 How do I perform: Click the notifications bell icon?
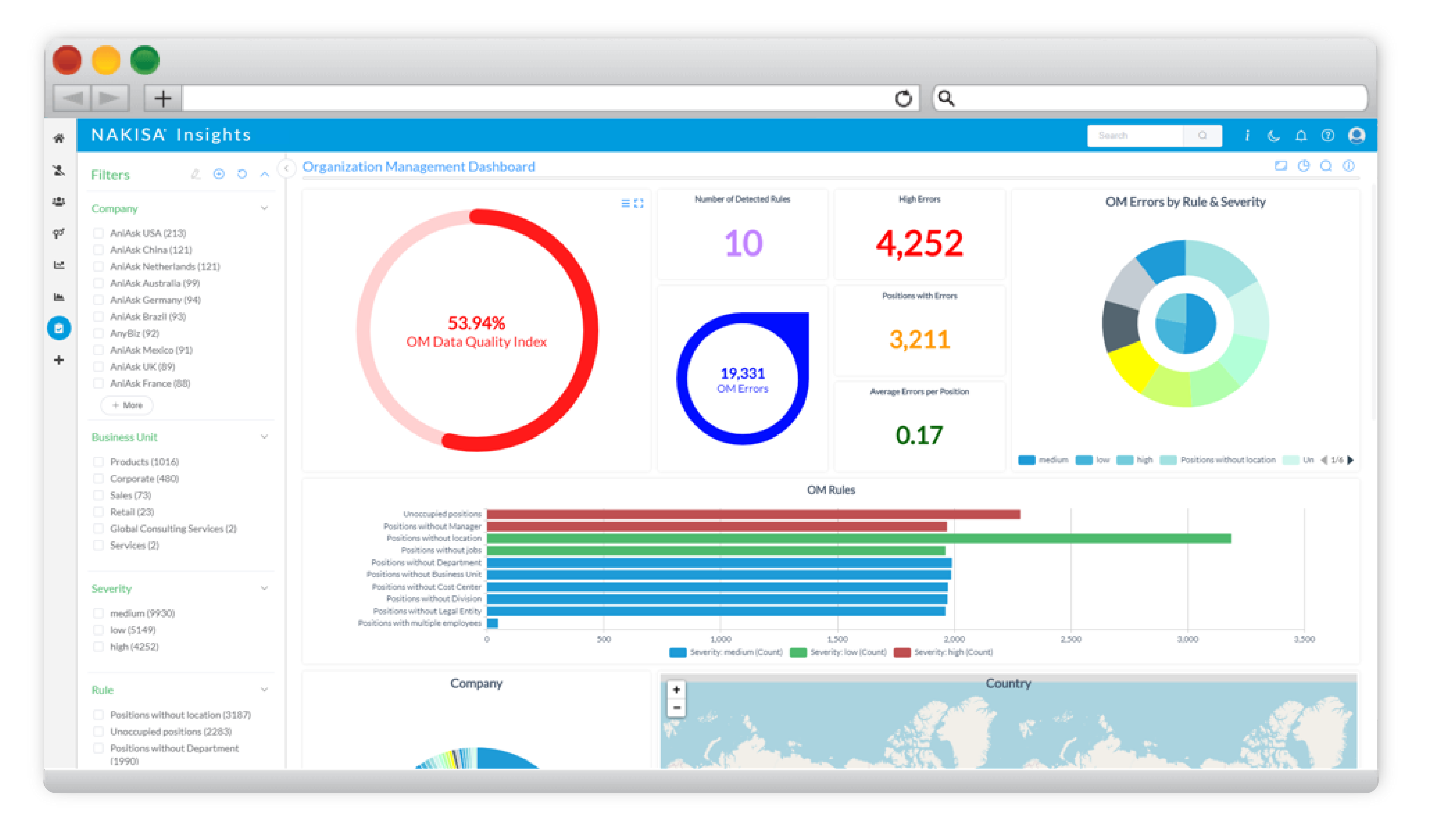coord(1301,136)
